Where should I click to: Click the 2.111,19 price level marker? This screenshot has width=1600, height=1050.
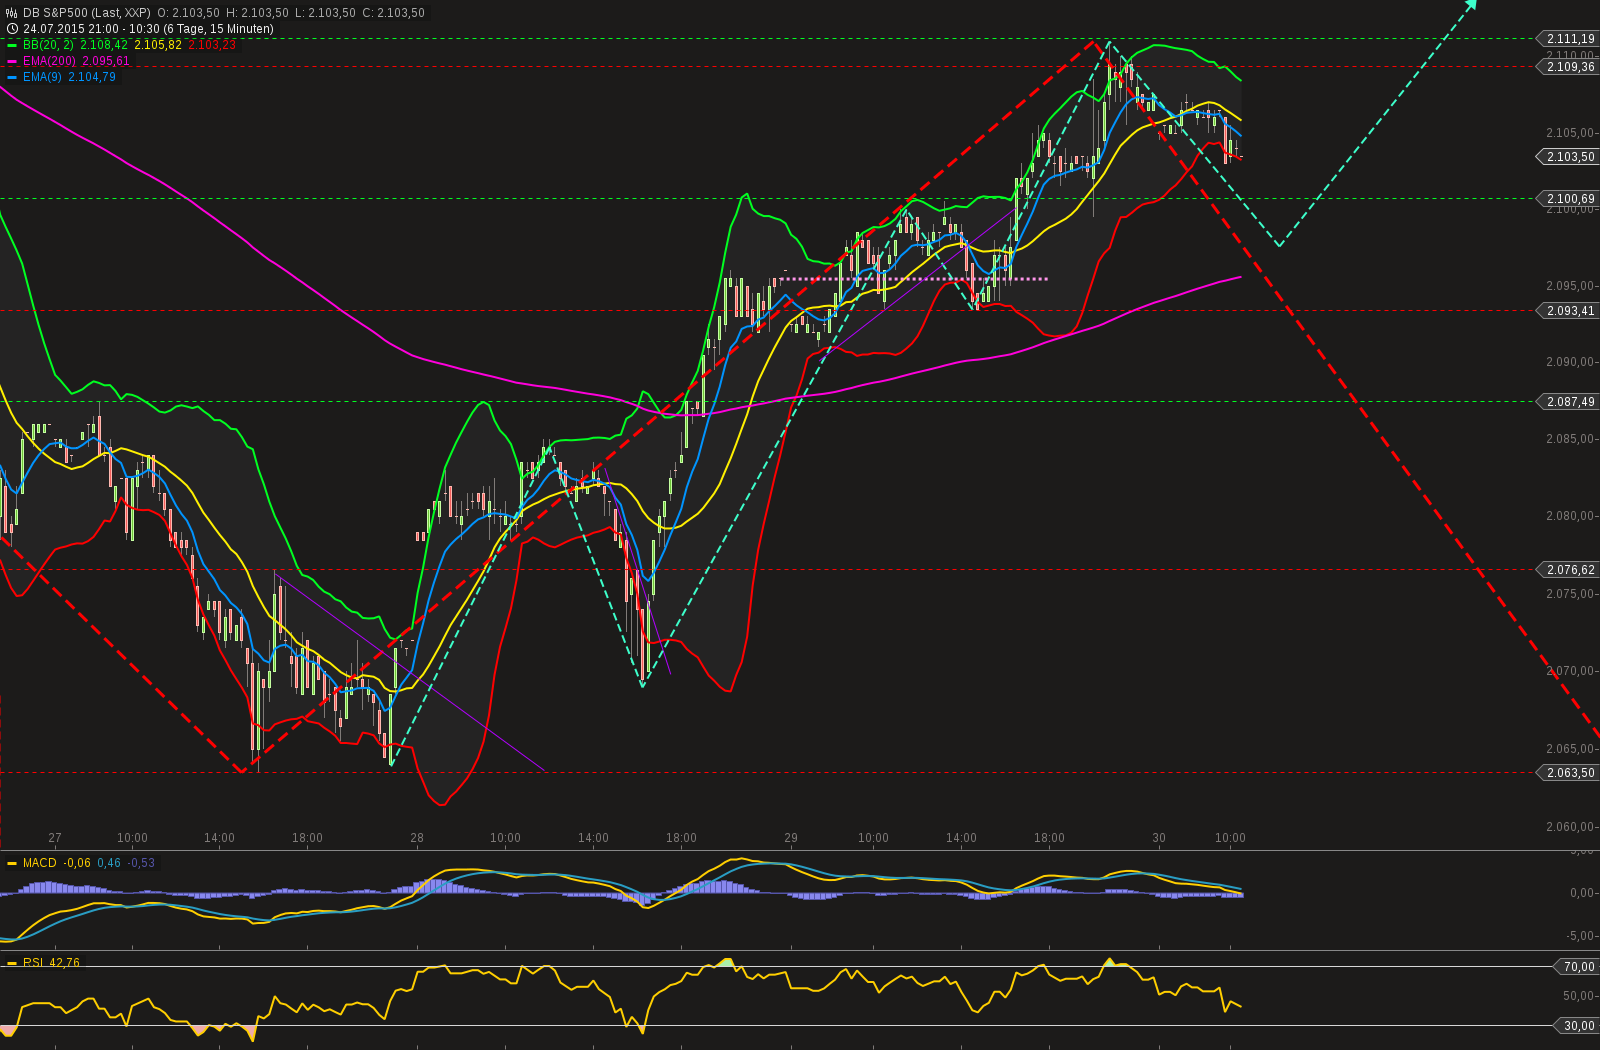click(x=1569, y=39)
